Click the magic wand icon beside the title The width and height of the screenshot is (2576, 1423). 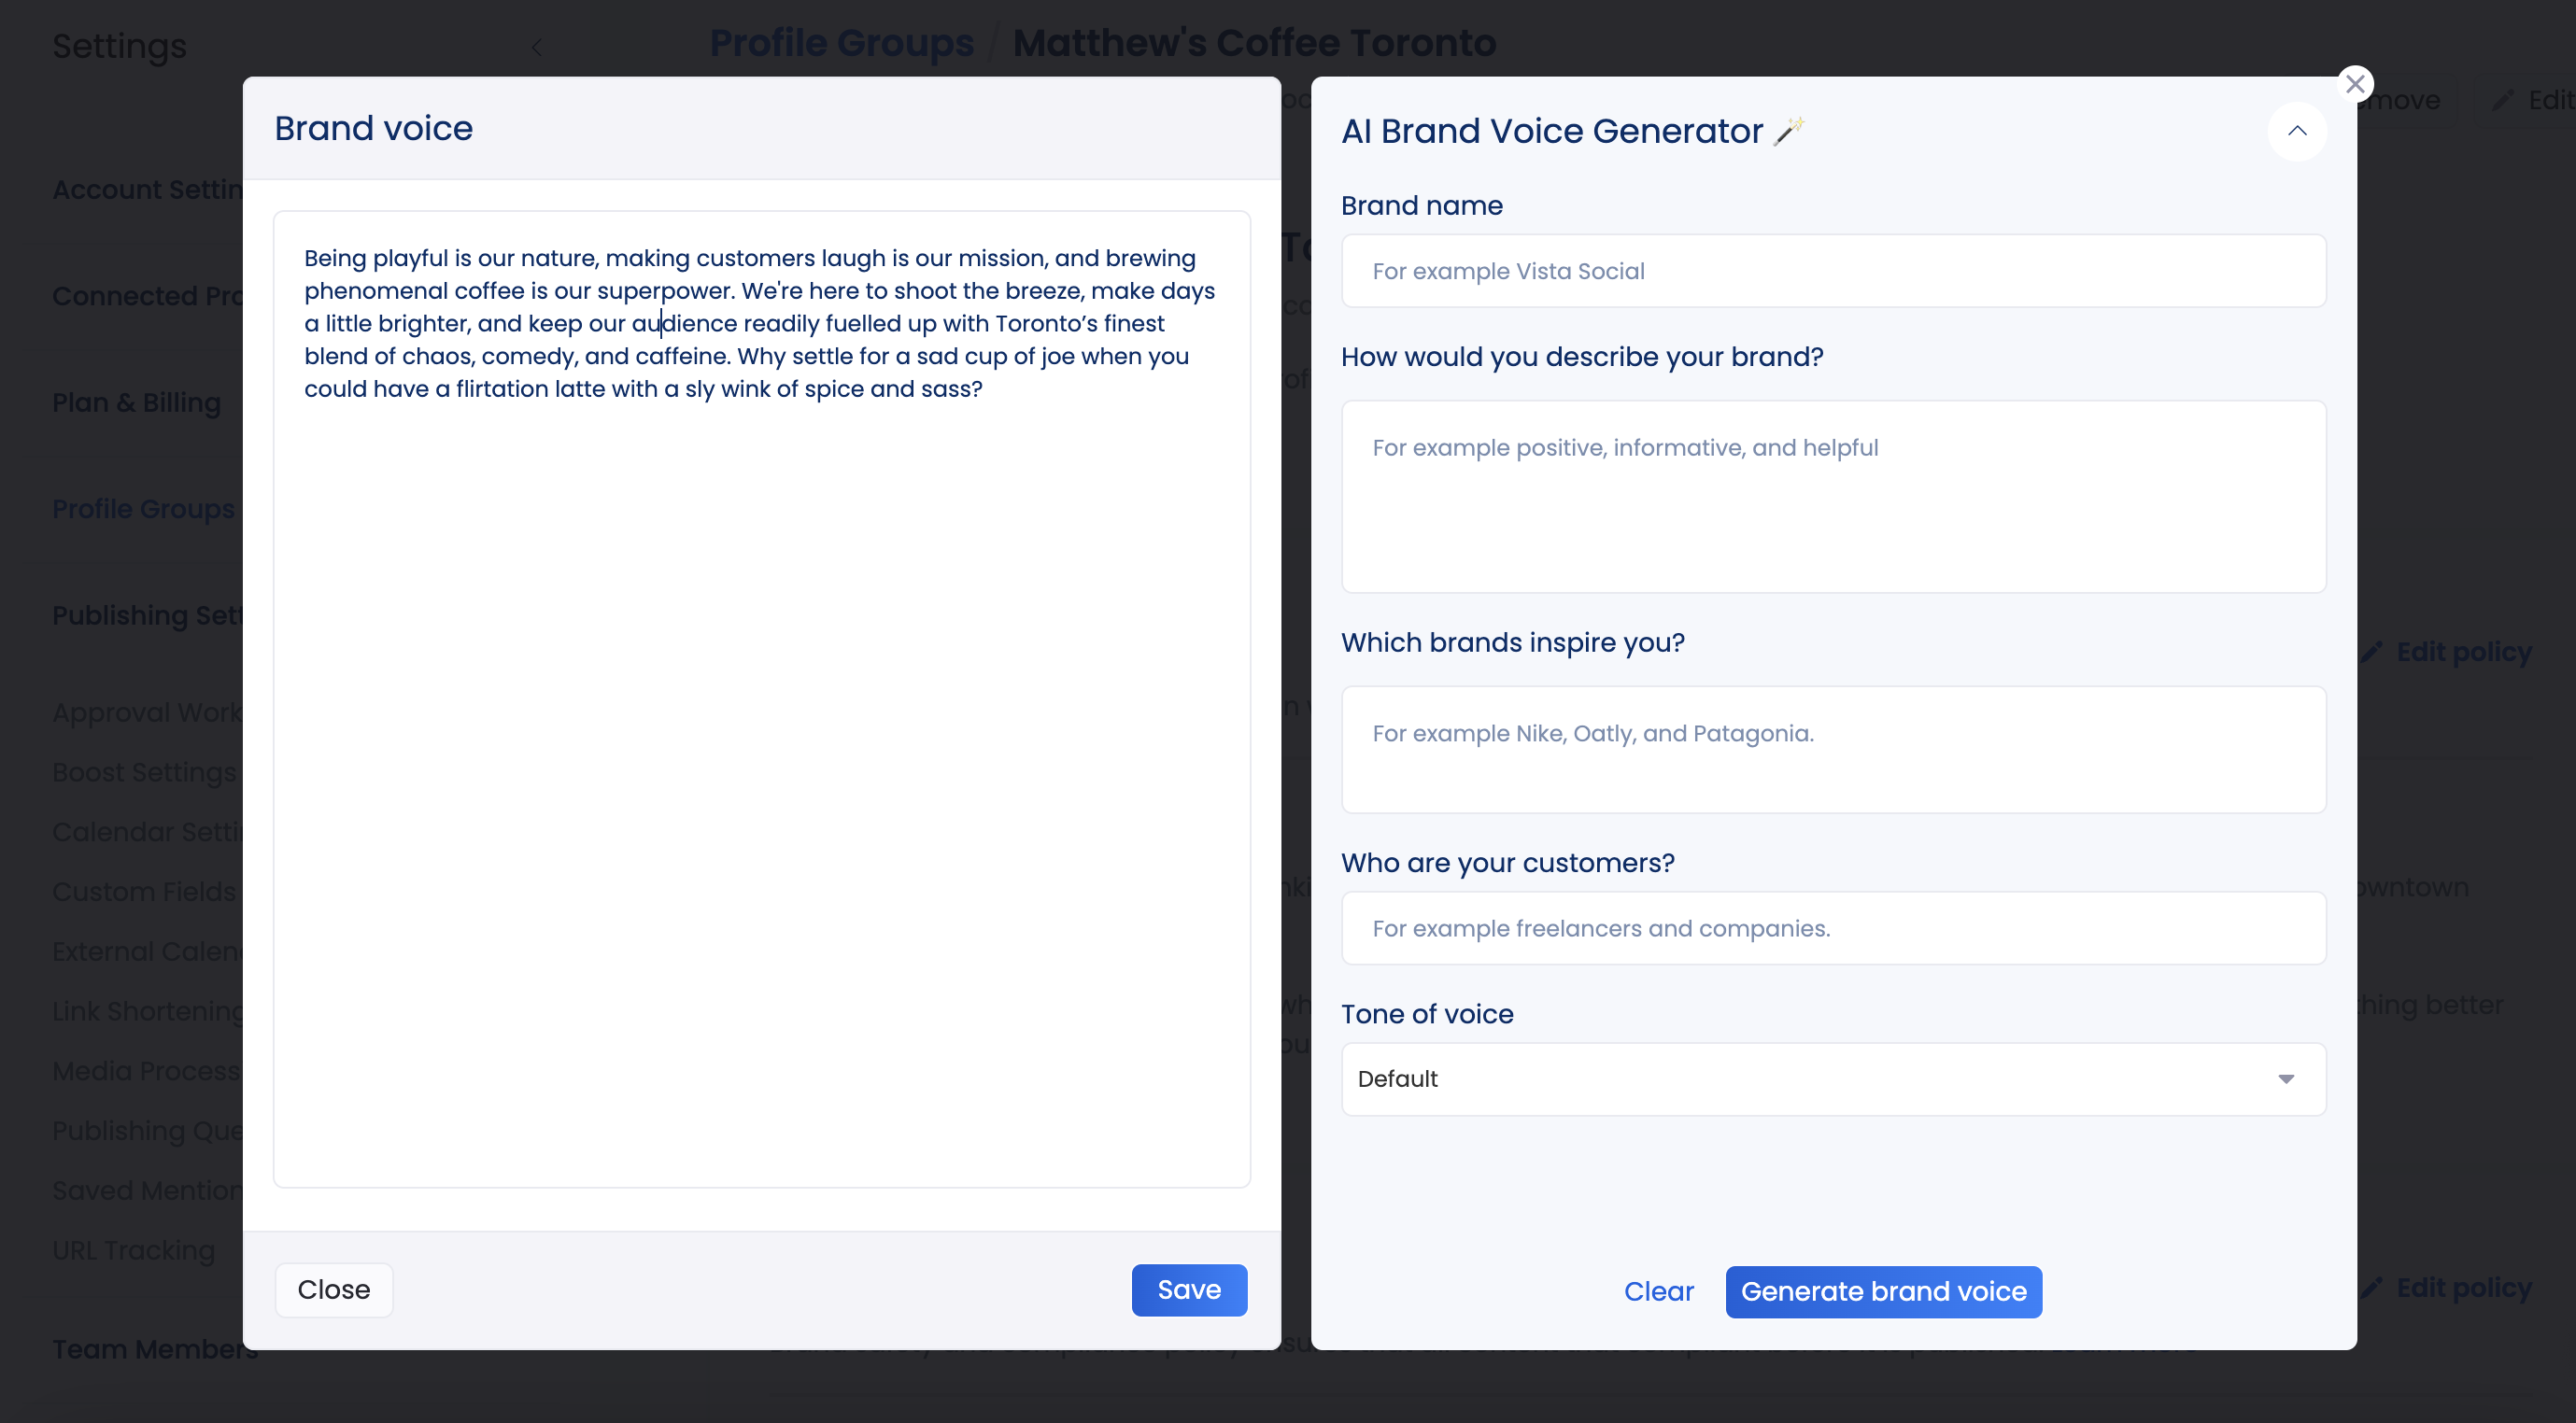tap(1789, 131)
